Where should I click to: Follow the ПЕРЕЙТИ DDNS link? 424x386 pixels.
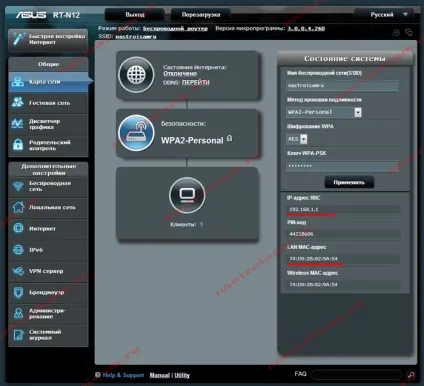(196, 82)
